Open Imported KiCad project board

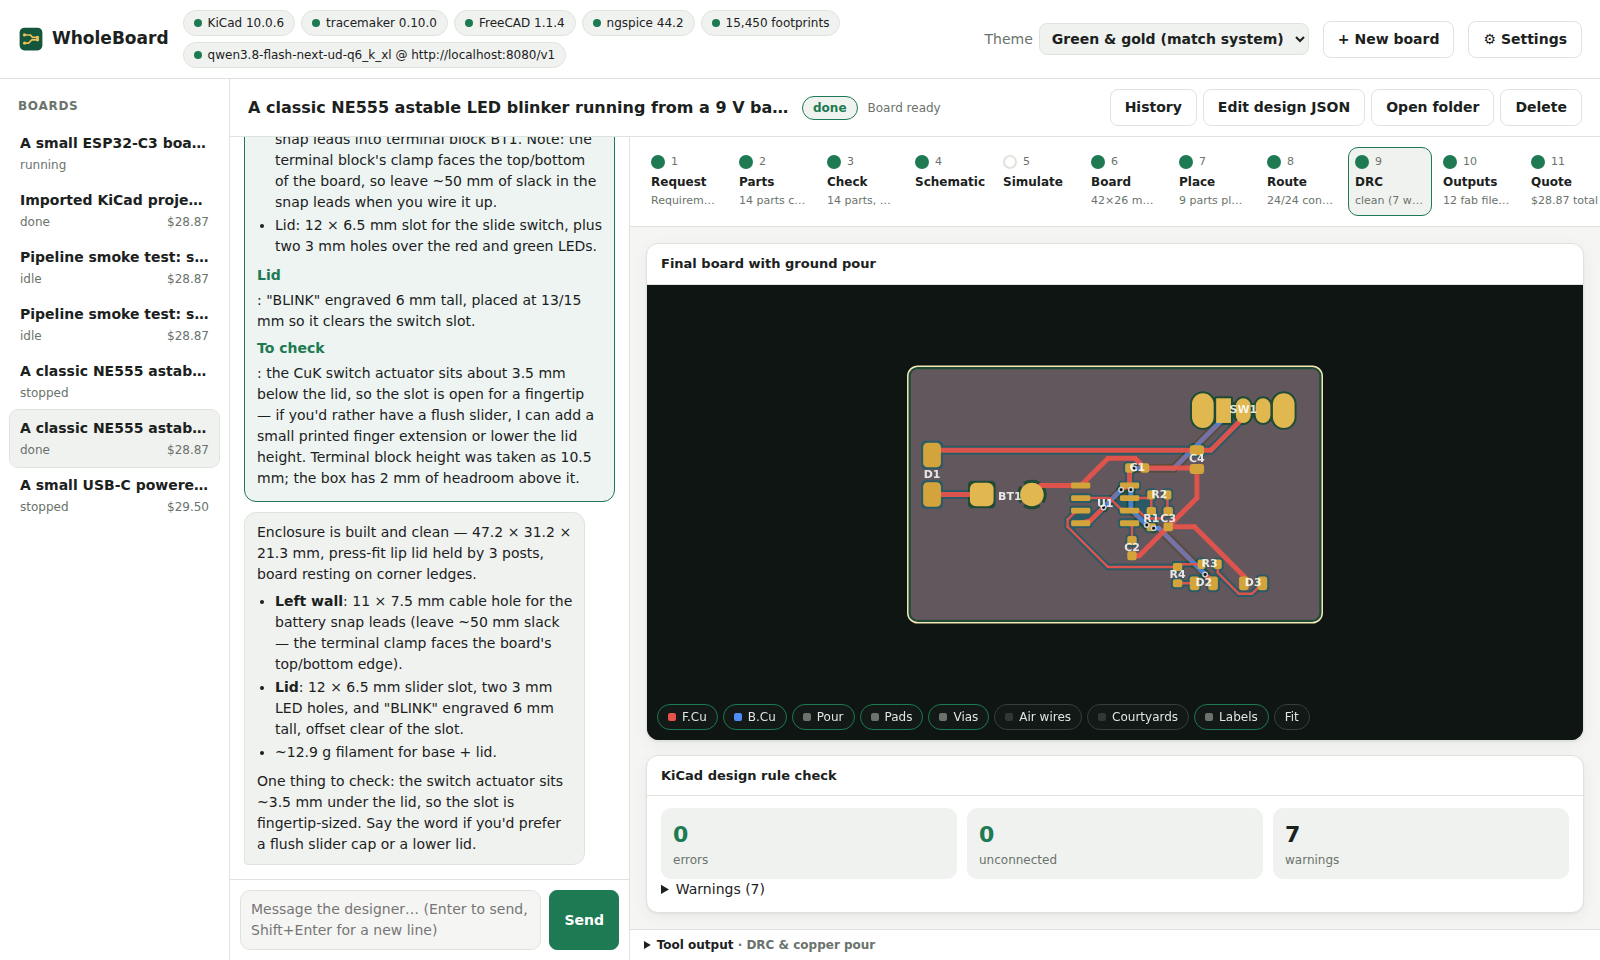click(114, 210)
